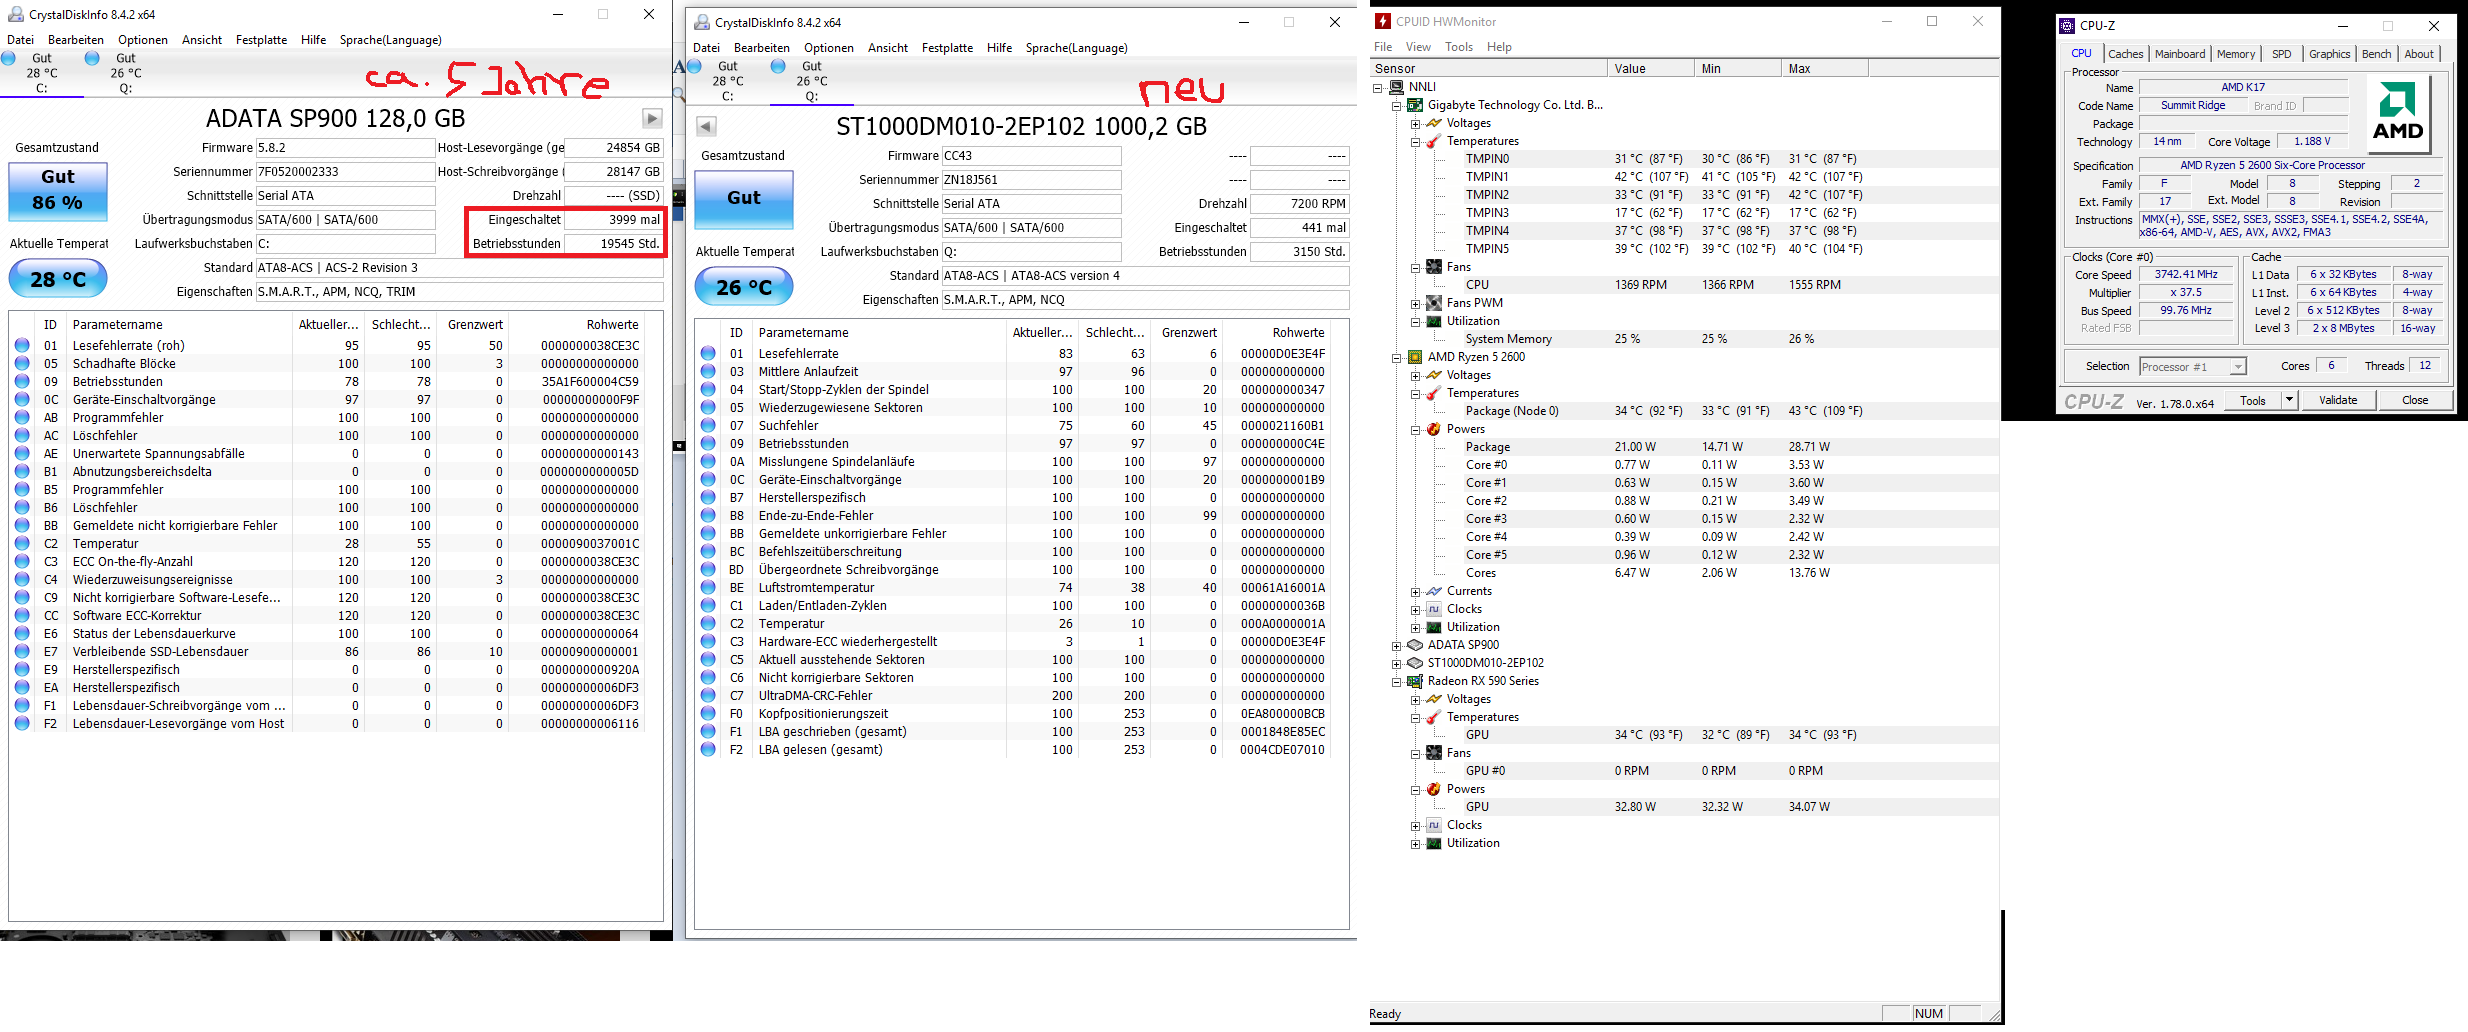Click the AMD logo in CPU-Z

coord(2398,113)
